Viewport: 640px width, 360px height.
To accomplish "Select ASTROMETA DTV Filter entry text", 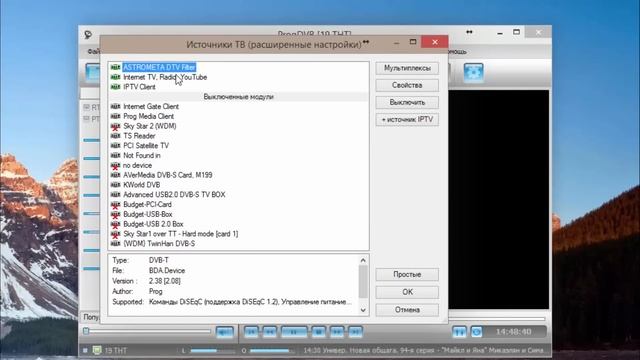I will [159, 67].
